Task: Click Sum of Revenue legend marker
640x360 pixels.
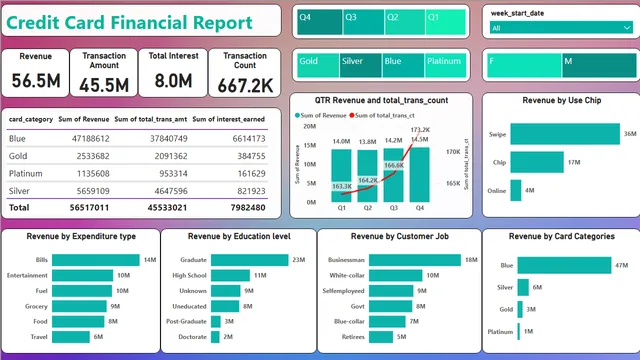Action: [x=297, y=116]
